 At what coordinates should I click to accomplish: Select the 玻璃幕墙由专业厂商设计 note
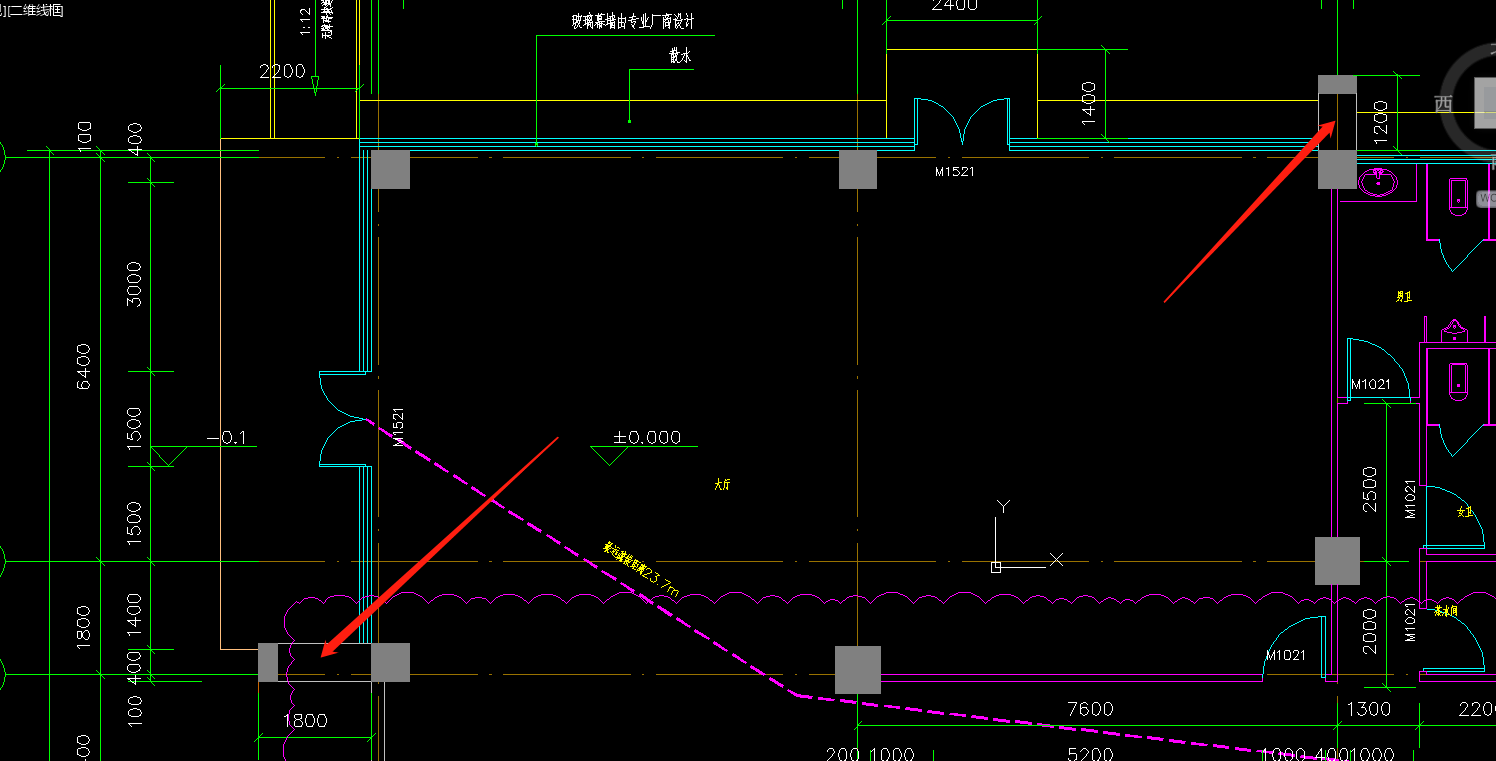(633, 21)
